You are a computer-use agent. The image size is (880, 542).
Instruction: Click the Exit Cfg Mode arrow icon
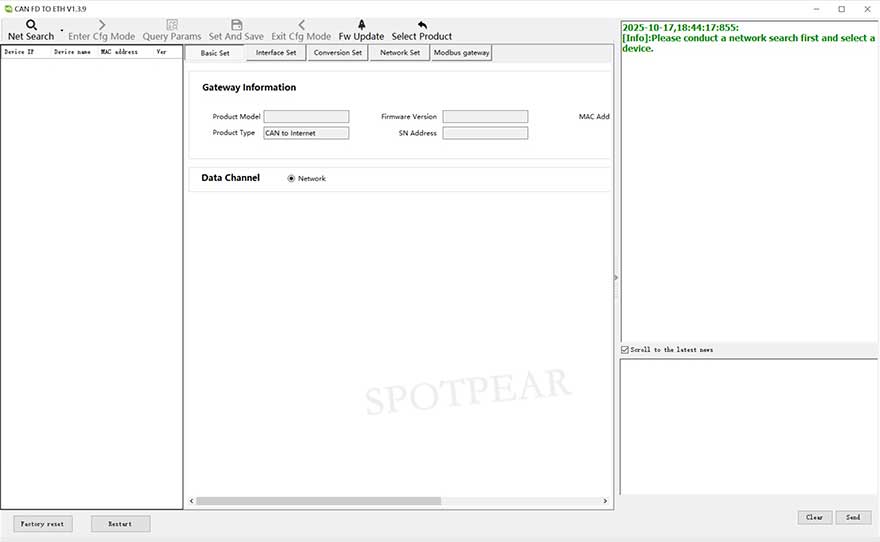click(x=301, y=24)
